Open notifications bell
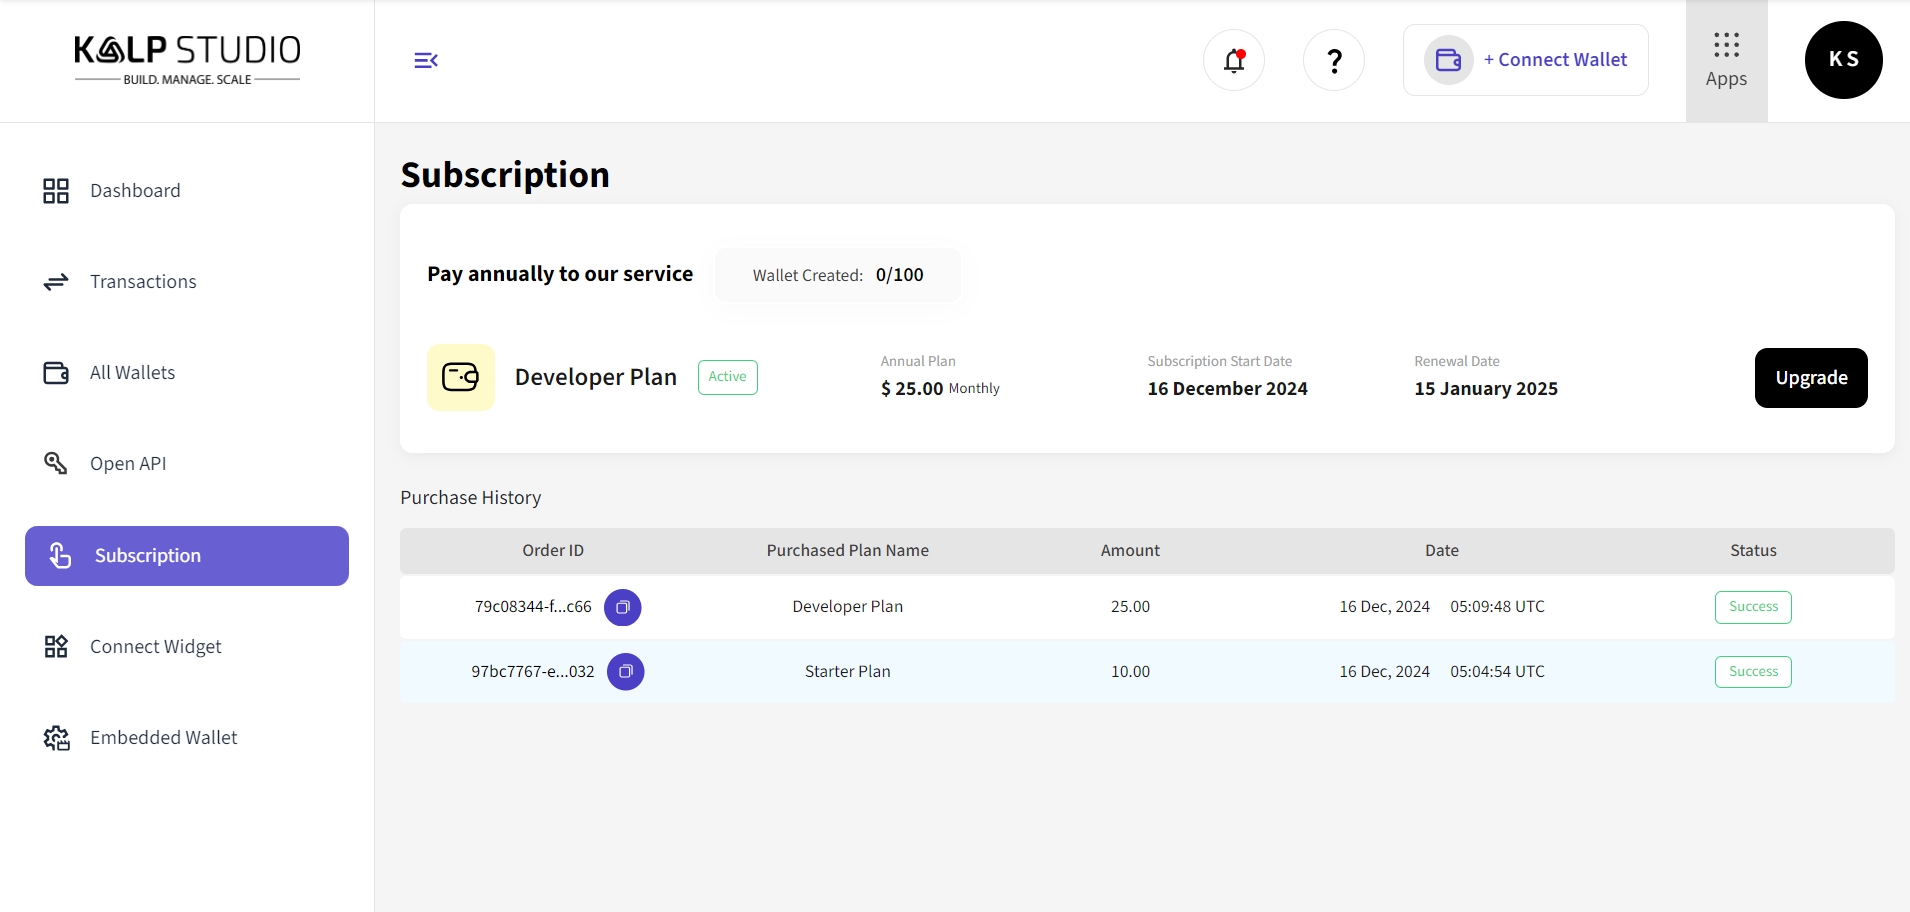 pos(1234,61)
